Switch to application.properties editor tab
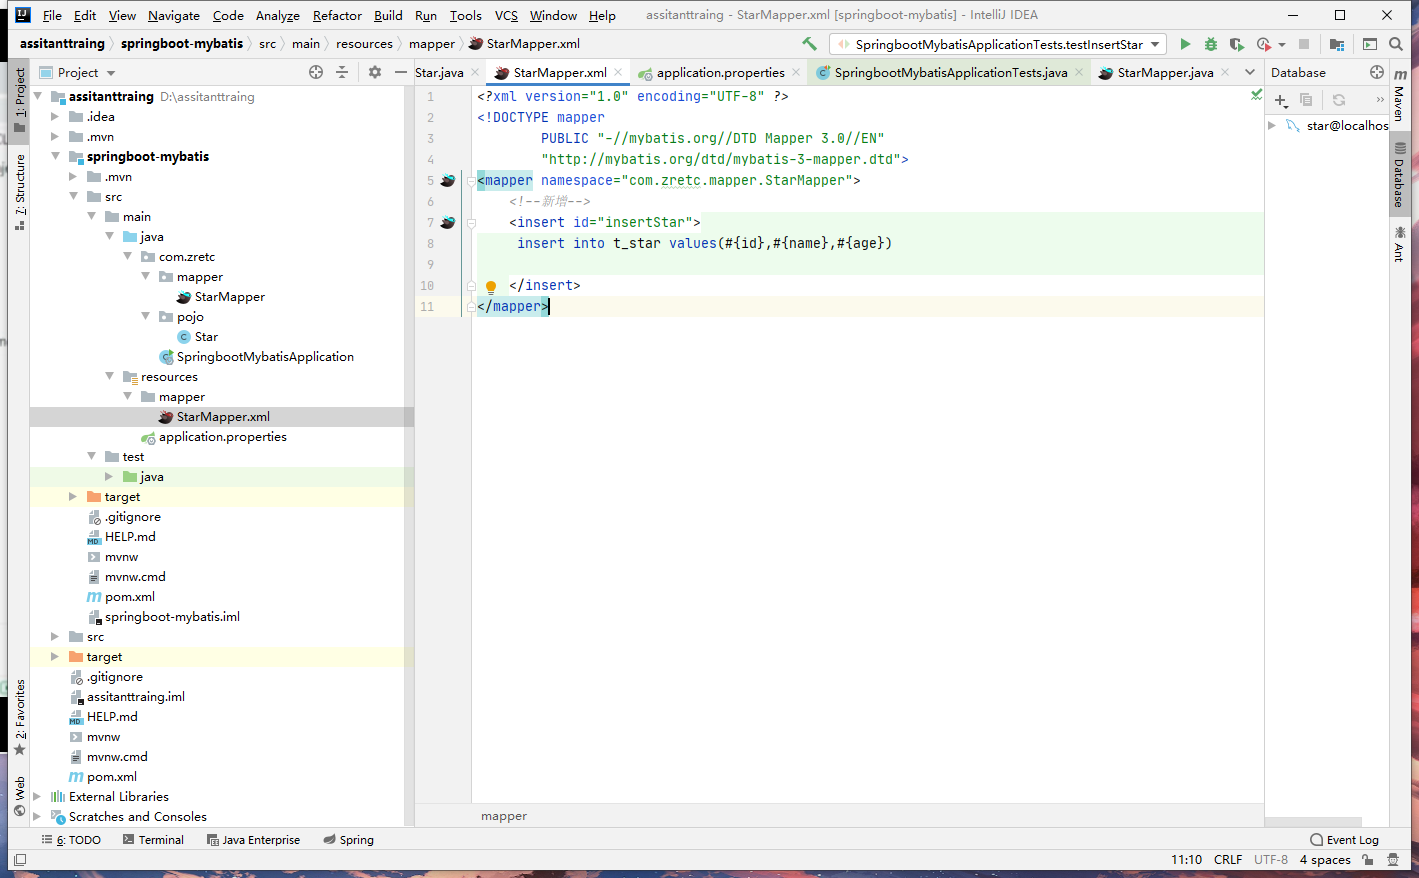Viewport: 1419px width, 878px height. pyautogui.click(x=720, y=73)
